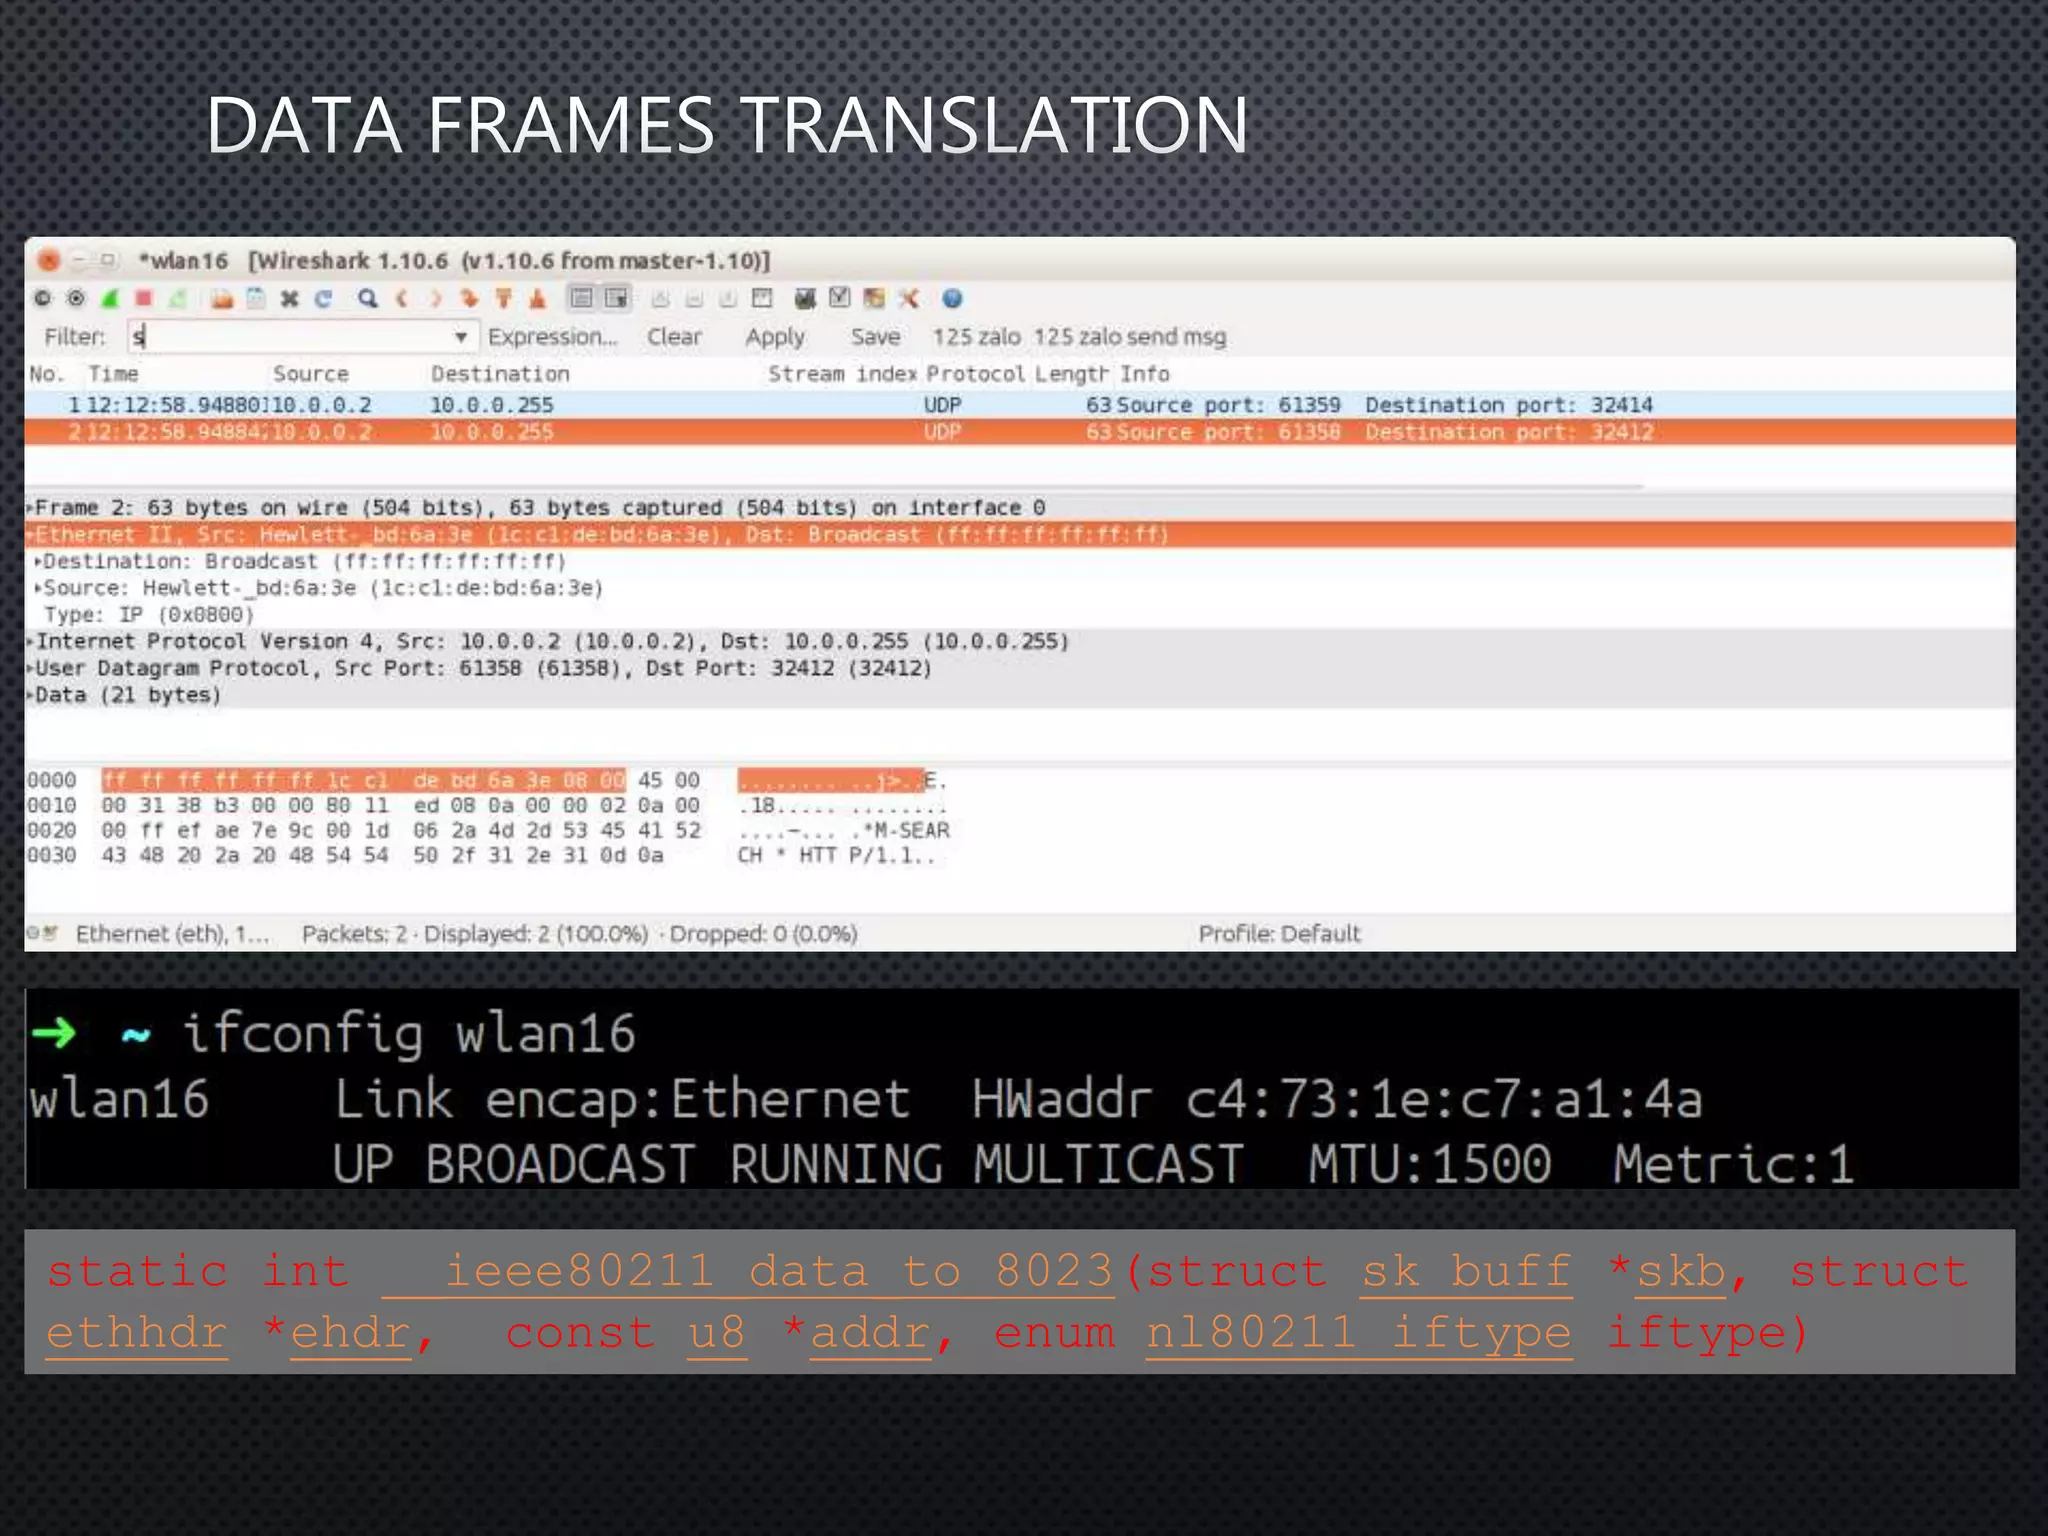The height and width of the screenshot is (1536, 2048).
Task: Expand the Data (21 bytes) node
Action: [30, 695]
